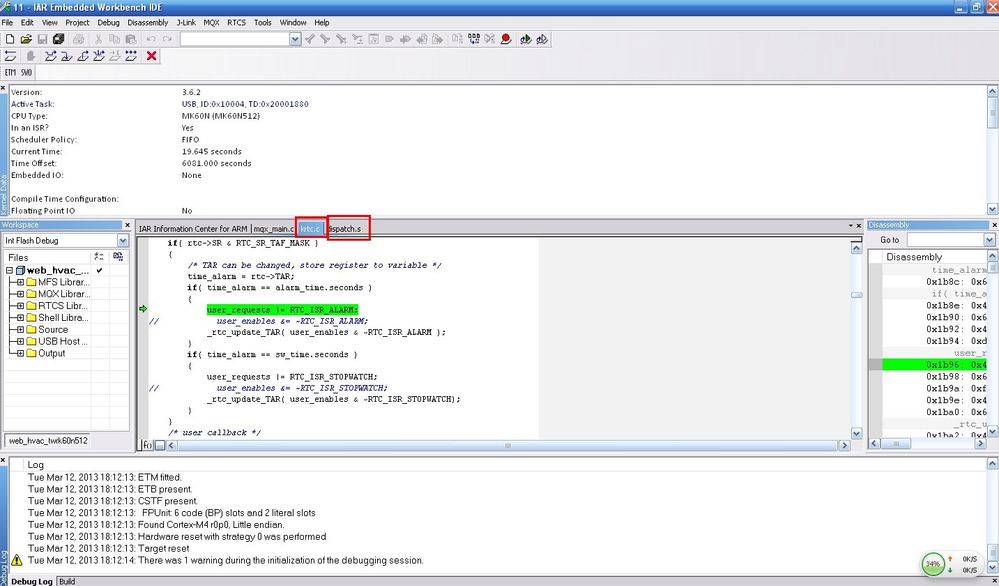Select the highlighted user_requests code line

[282, 310]
